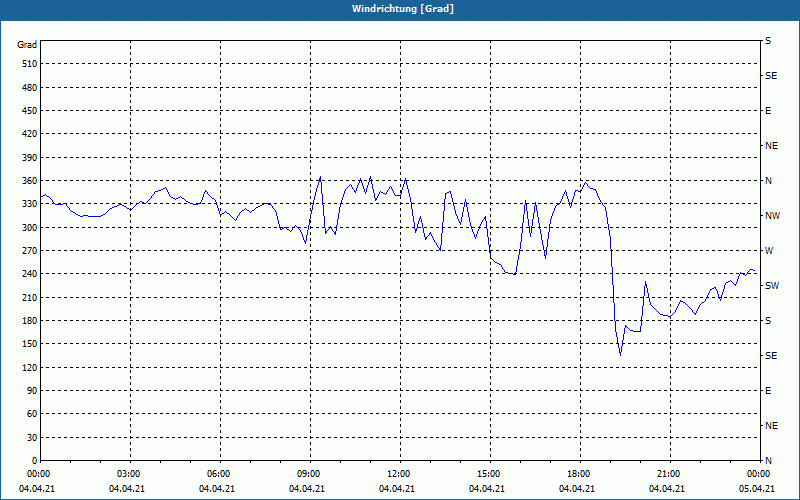Click the chart title "Windrichtung [Grad]"
This screenshot has height=500, width=800.
tap(403, 9)
